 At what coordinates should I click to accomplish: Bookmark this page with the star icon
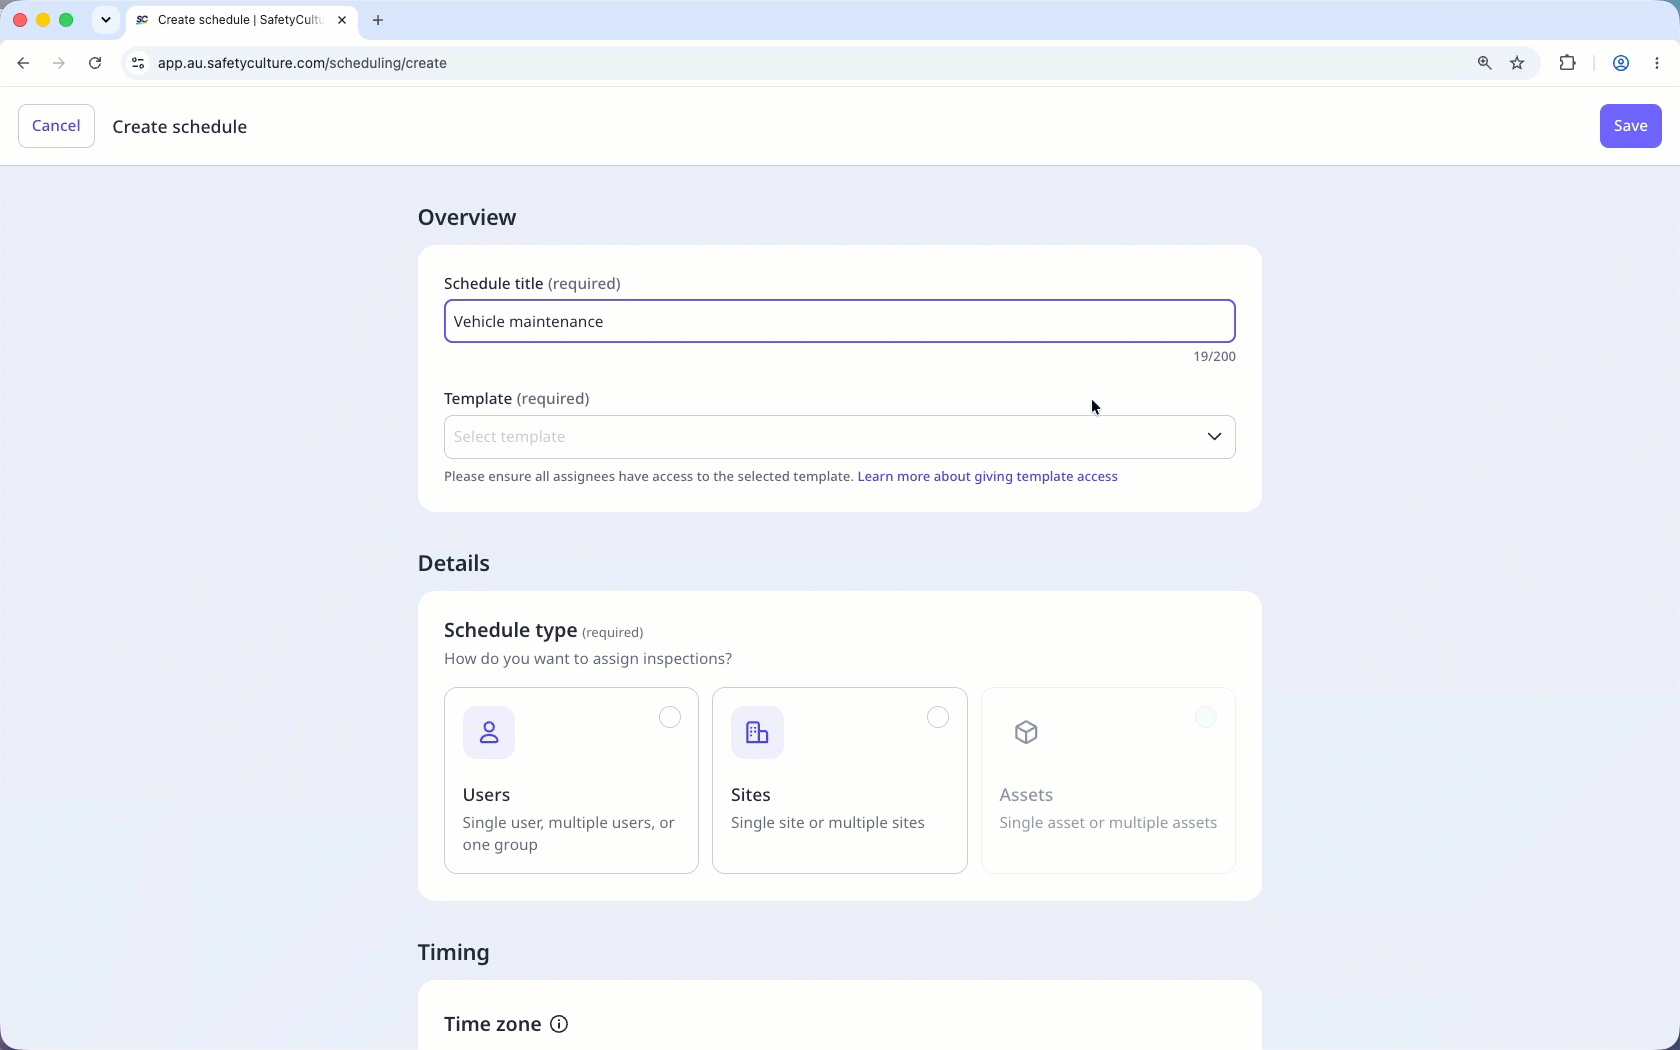pyautogui.click(x=1517, y=63)
